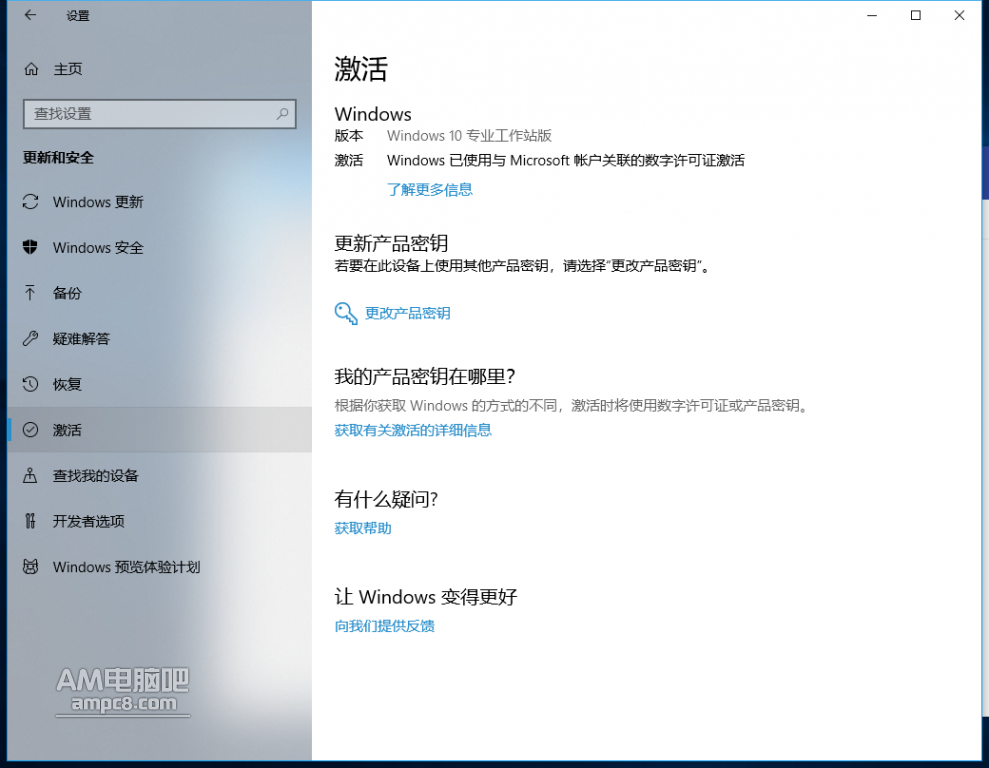Screen dimensions: 989x768
Task: Click the digital license activation status text
Action: pos(566,161)
